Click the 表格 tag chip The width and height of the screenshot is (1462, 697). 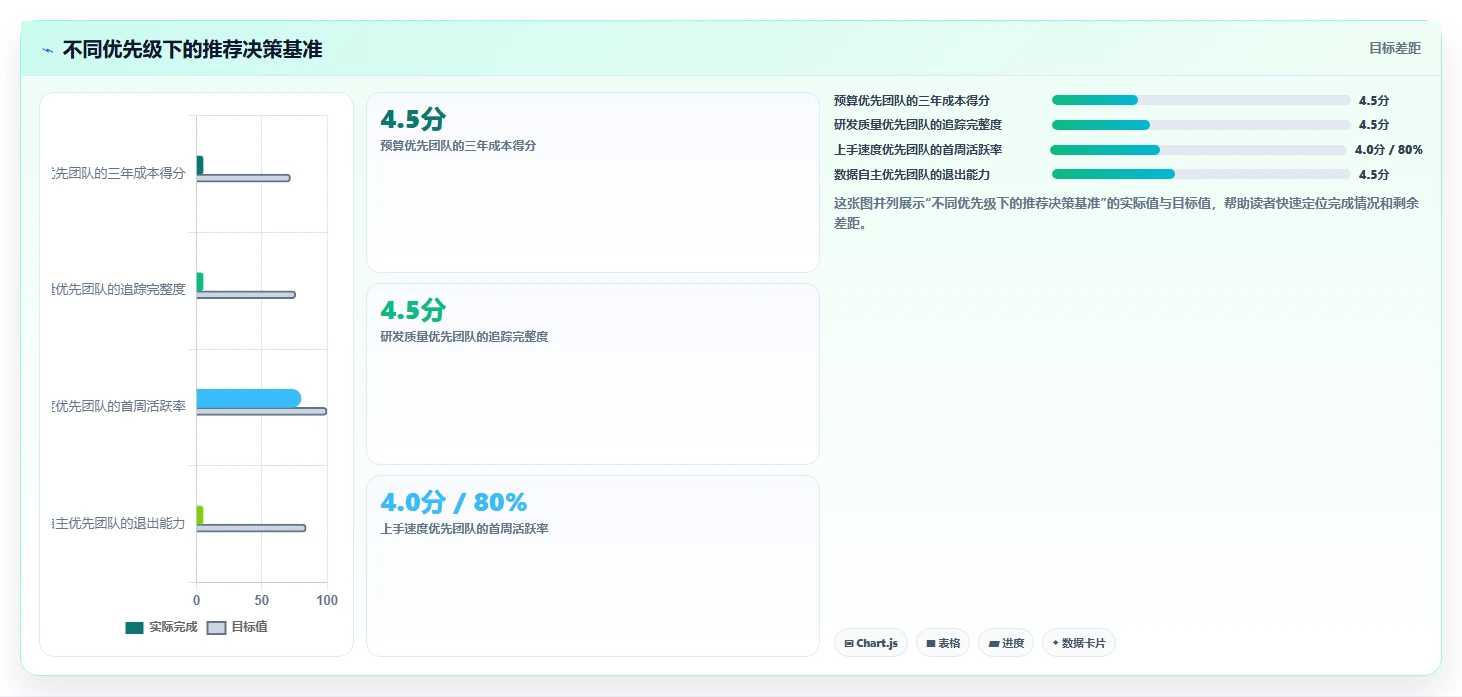point(943,643)
